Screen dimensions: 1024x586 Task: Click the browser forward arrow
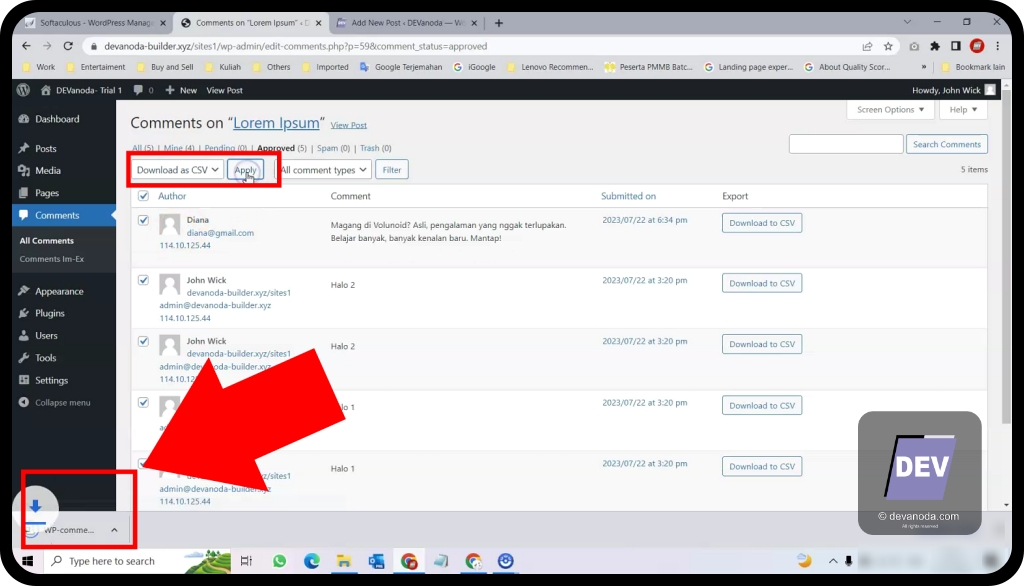coord(47,46)
